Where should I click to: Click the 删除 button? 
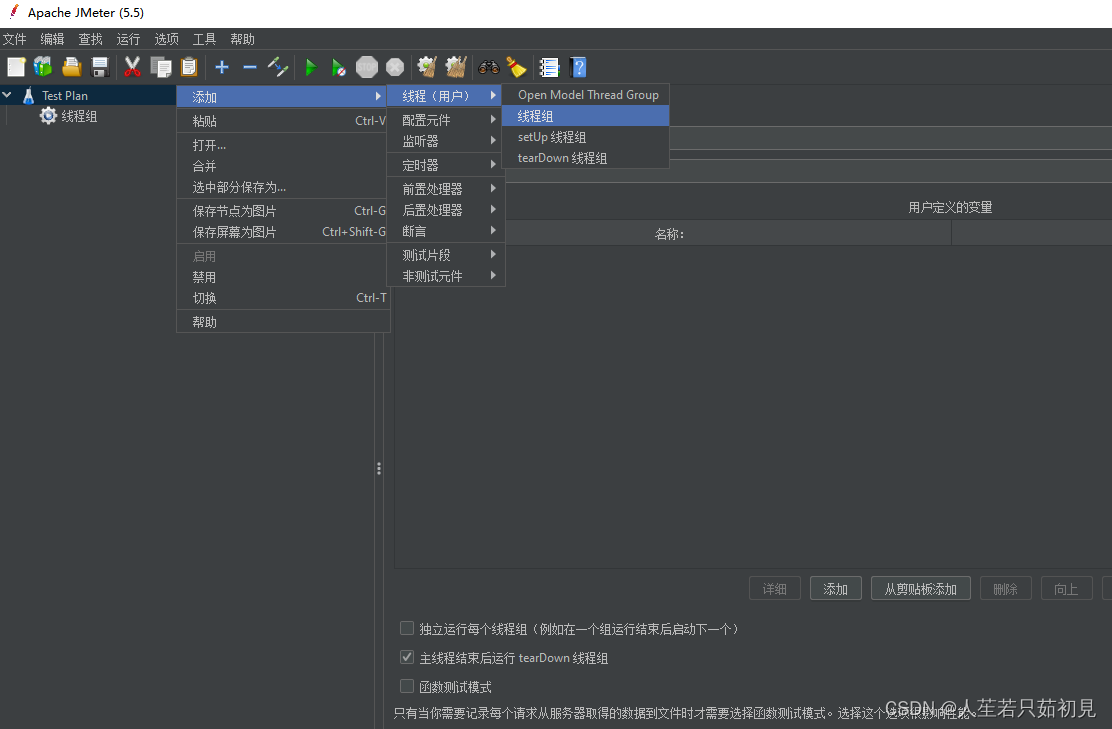1005,589
